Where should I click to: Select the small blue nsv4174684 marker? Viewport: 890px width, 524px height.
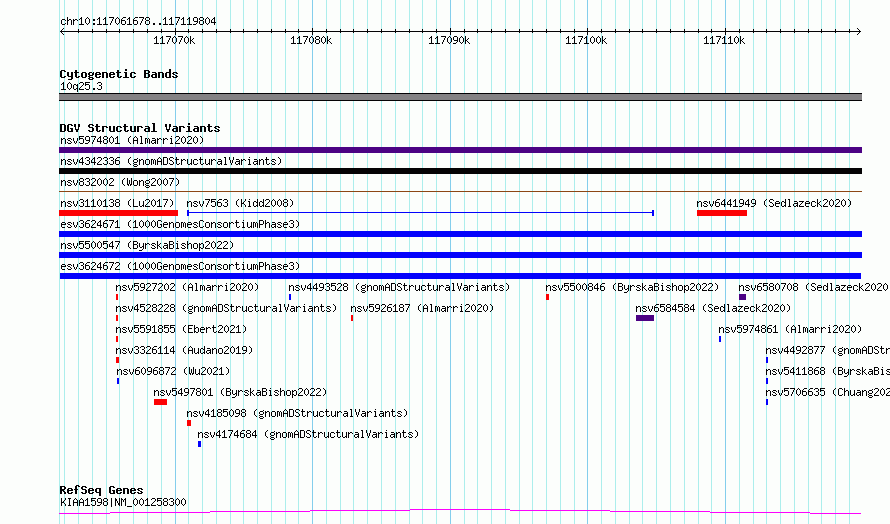199,444
